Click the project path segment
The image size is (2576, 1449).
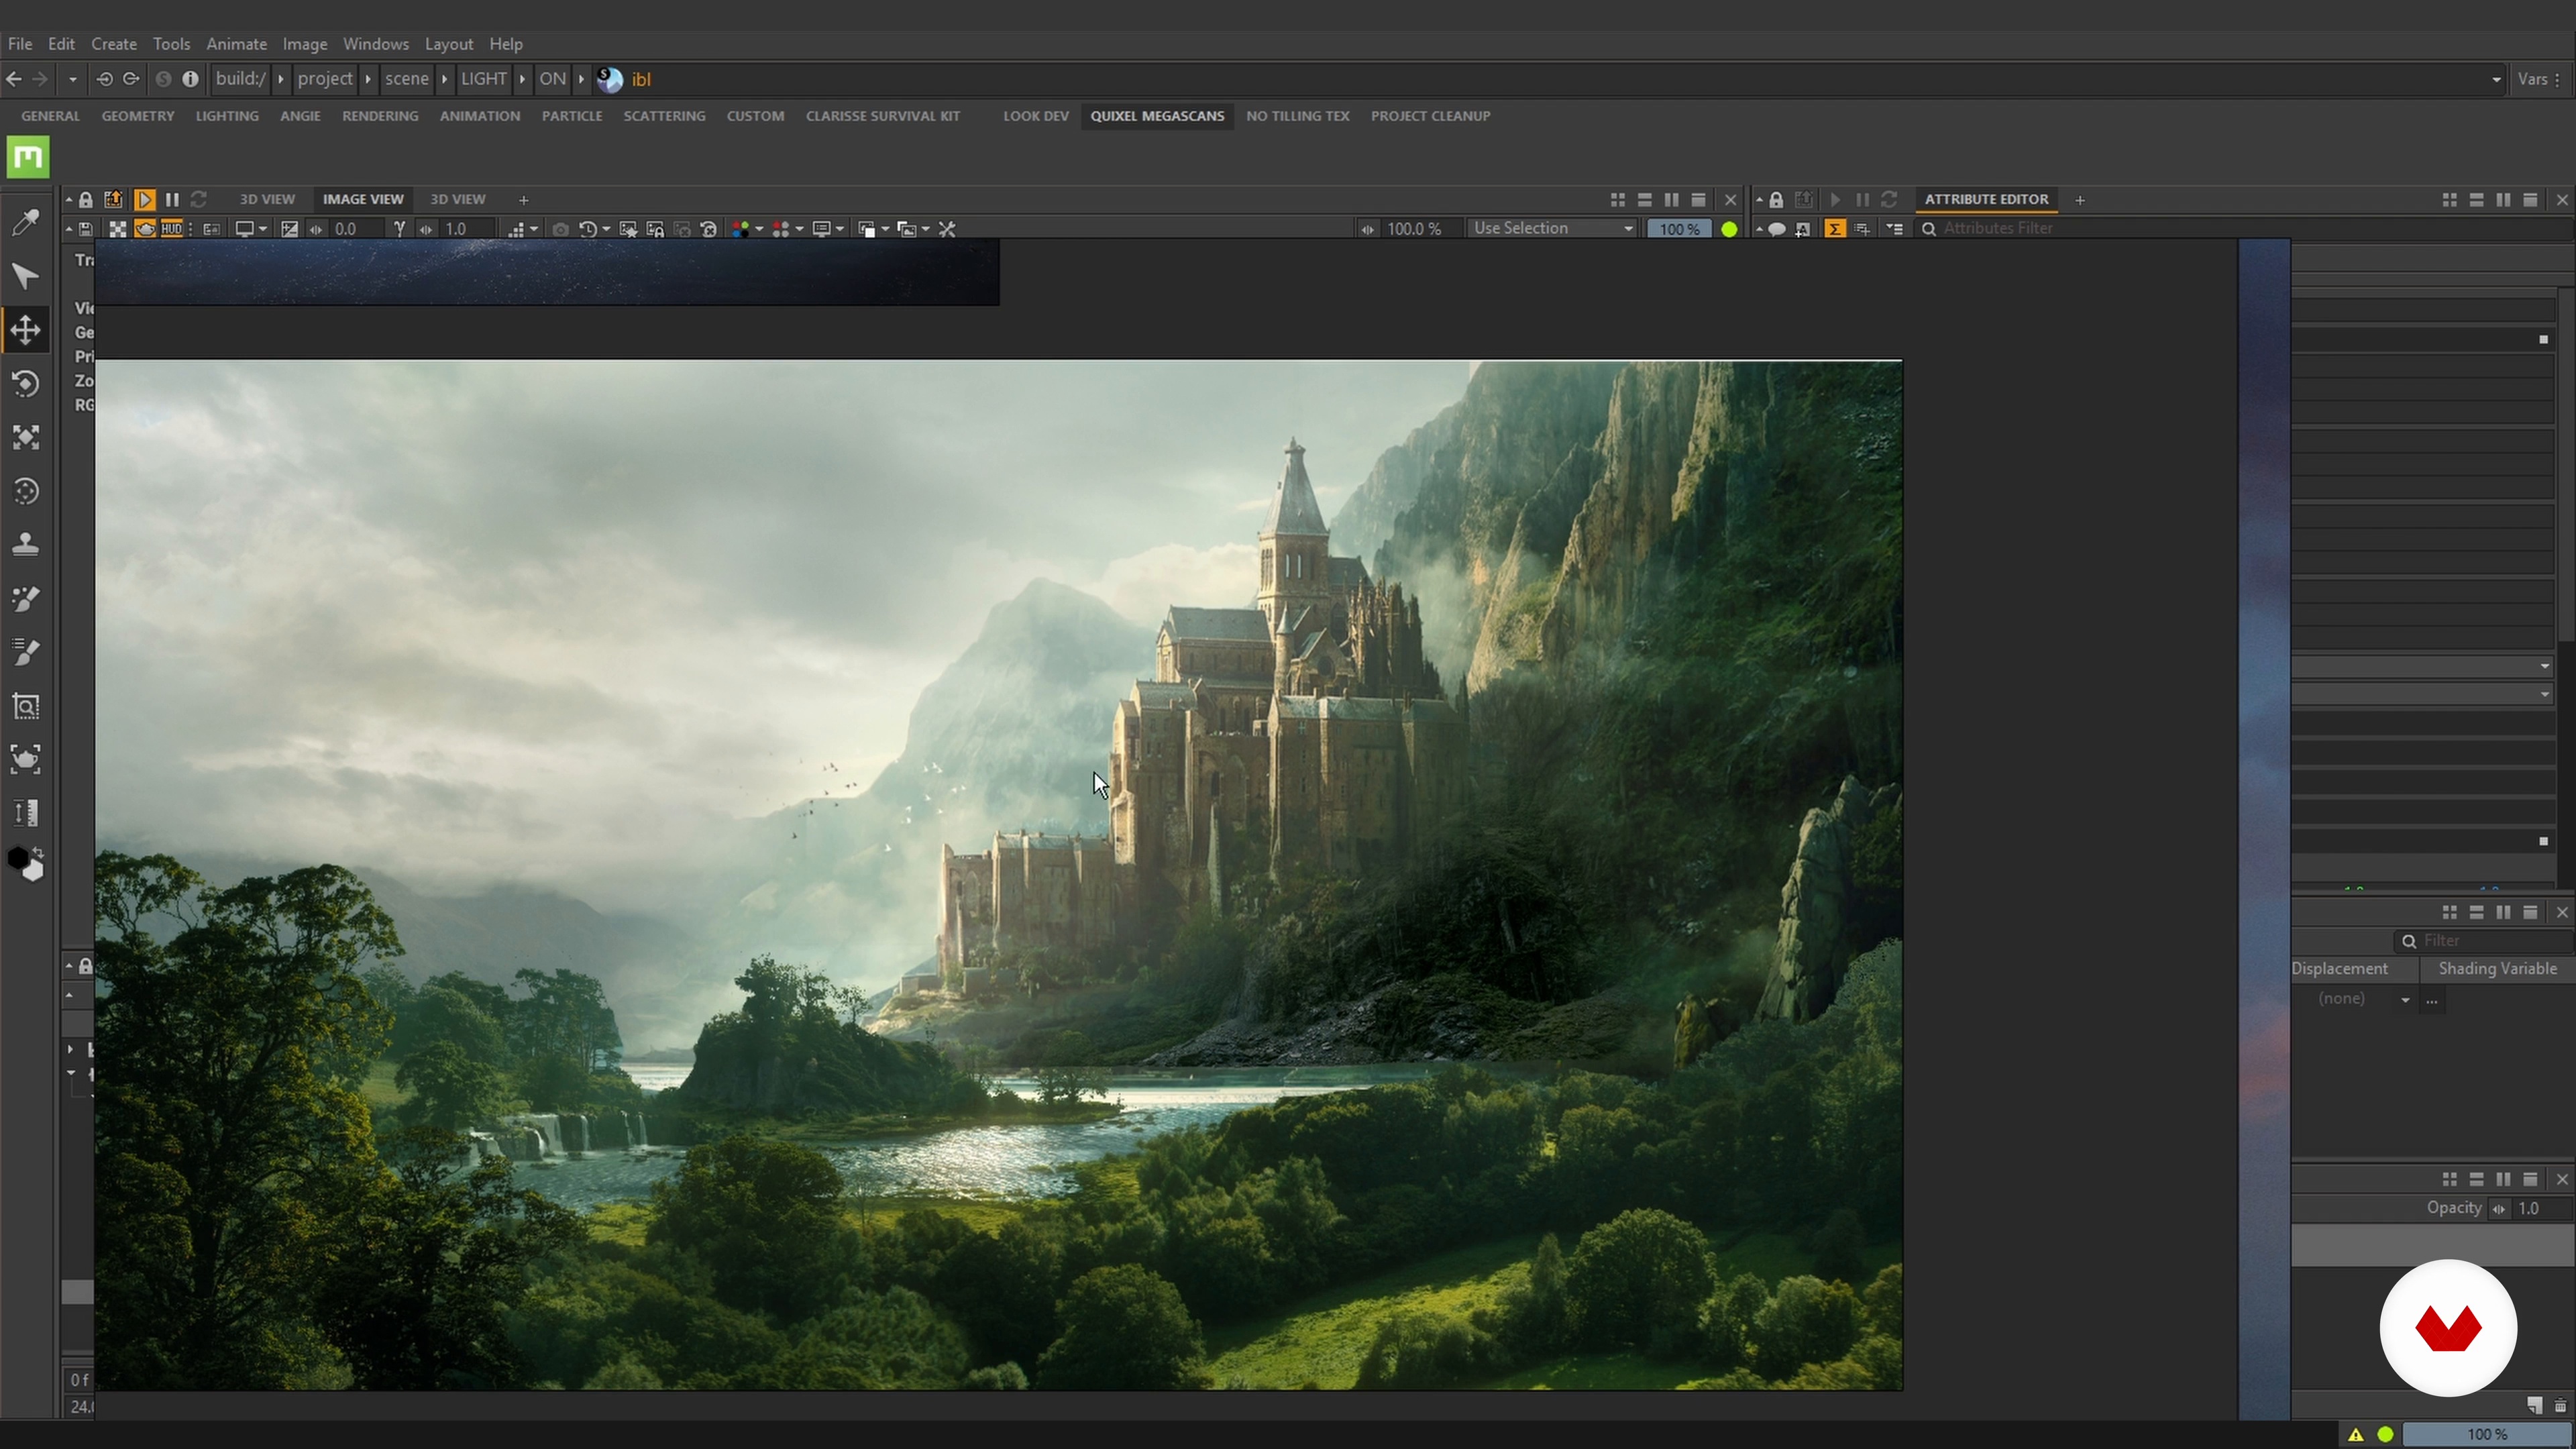coord(325,79)
